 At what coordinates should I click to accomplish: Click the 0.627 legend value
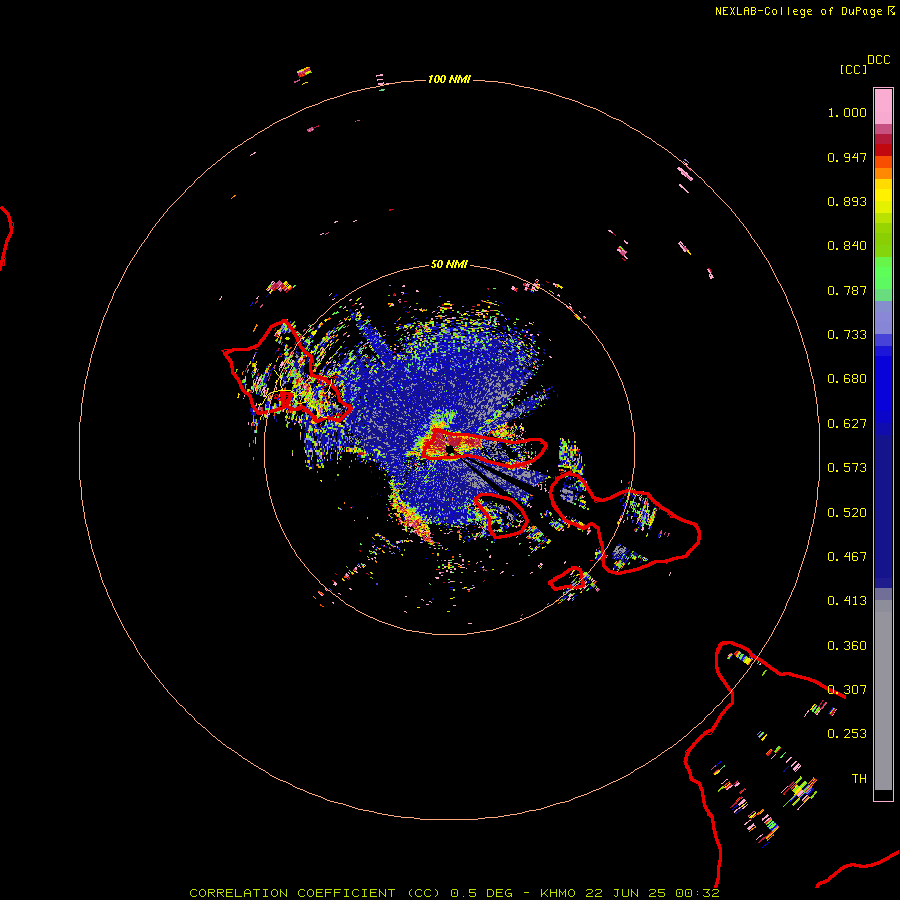coord(847,424)
